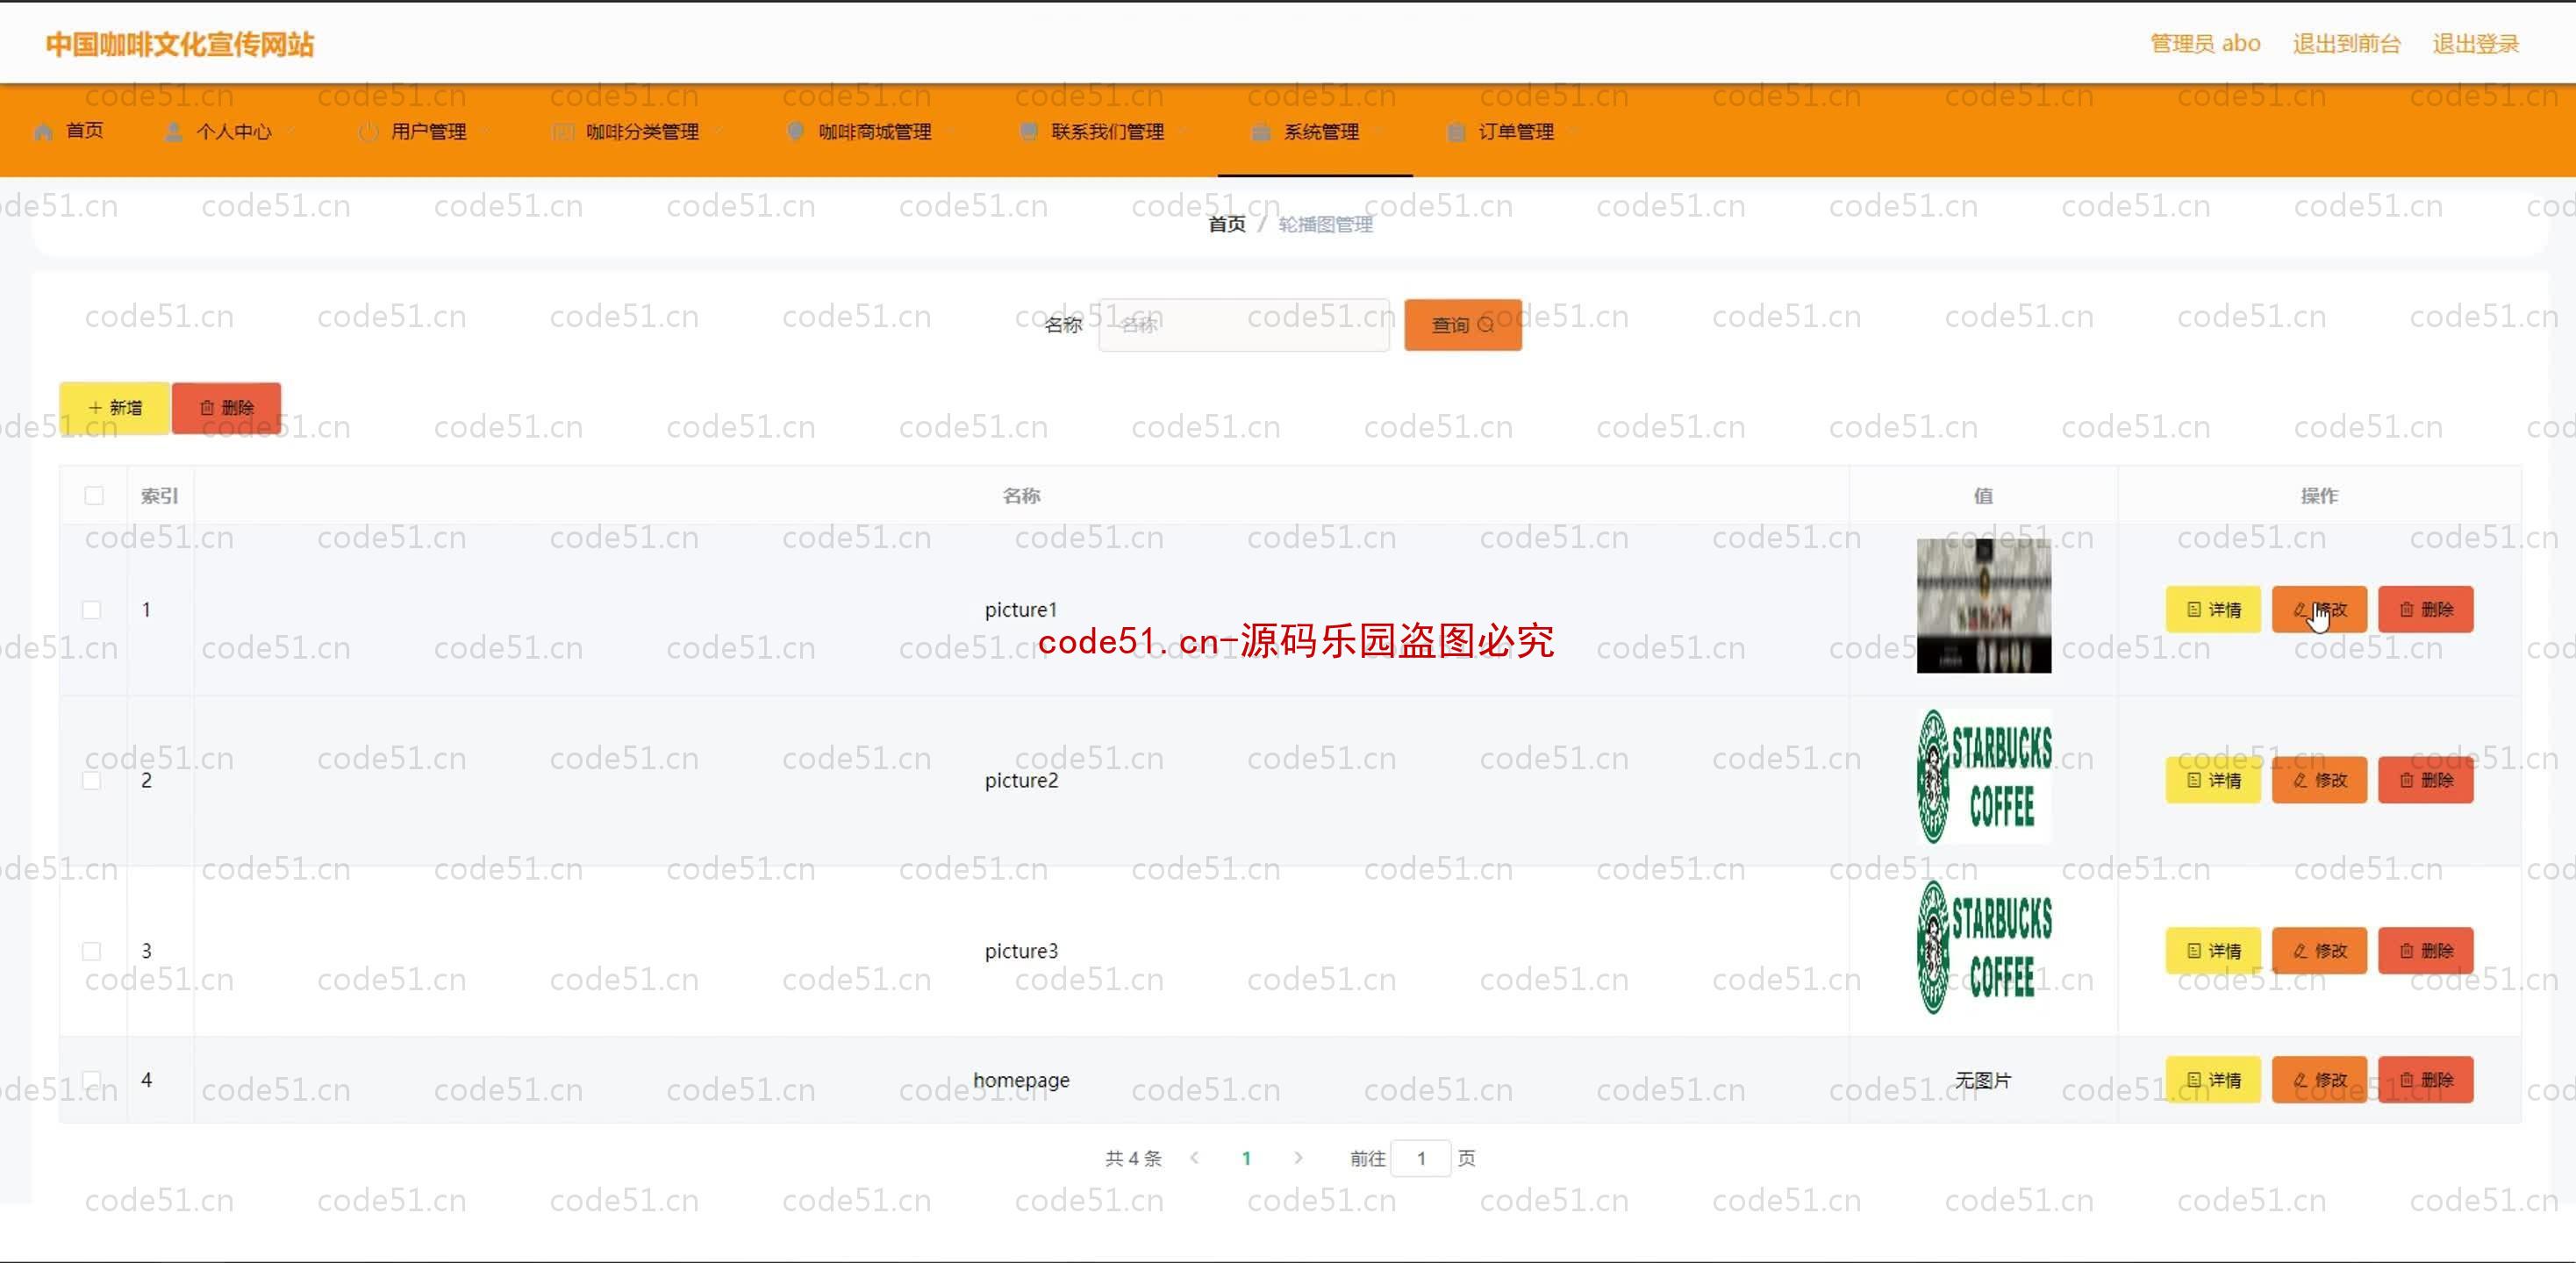Toggle the select-all checkbox at table header
The width and height of the screenshot is (2576, 1263).
tap(94, 495)
